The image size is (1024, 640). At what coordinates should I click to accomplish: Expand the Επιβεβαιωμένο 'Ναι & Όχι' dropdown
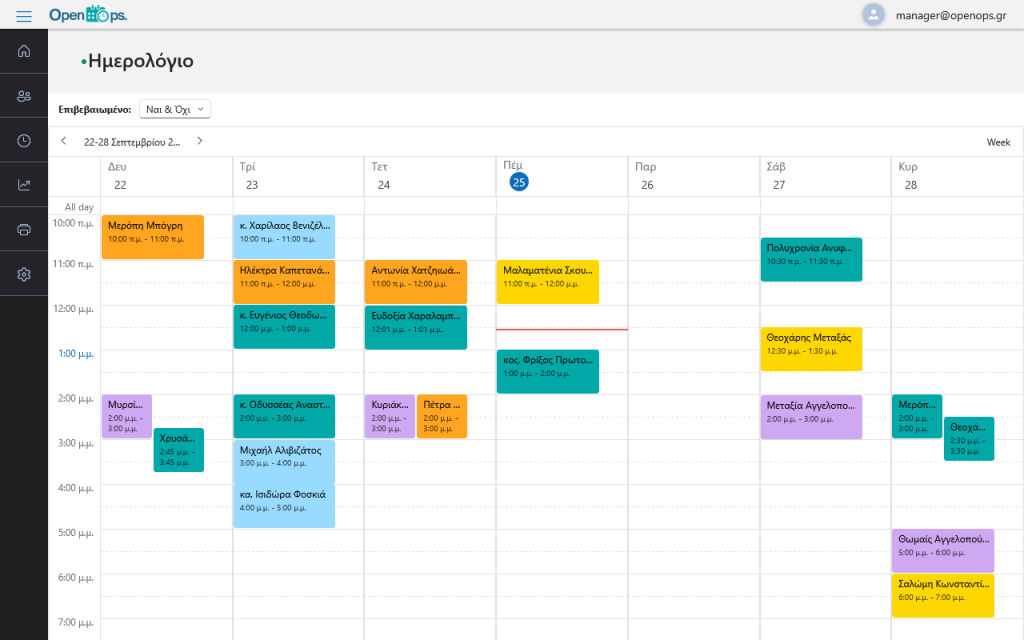pos(175,109)
